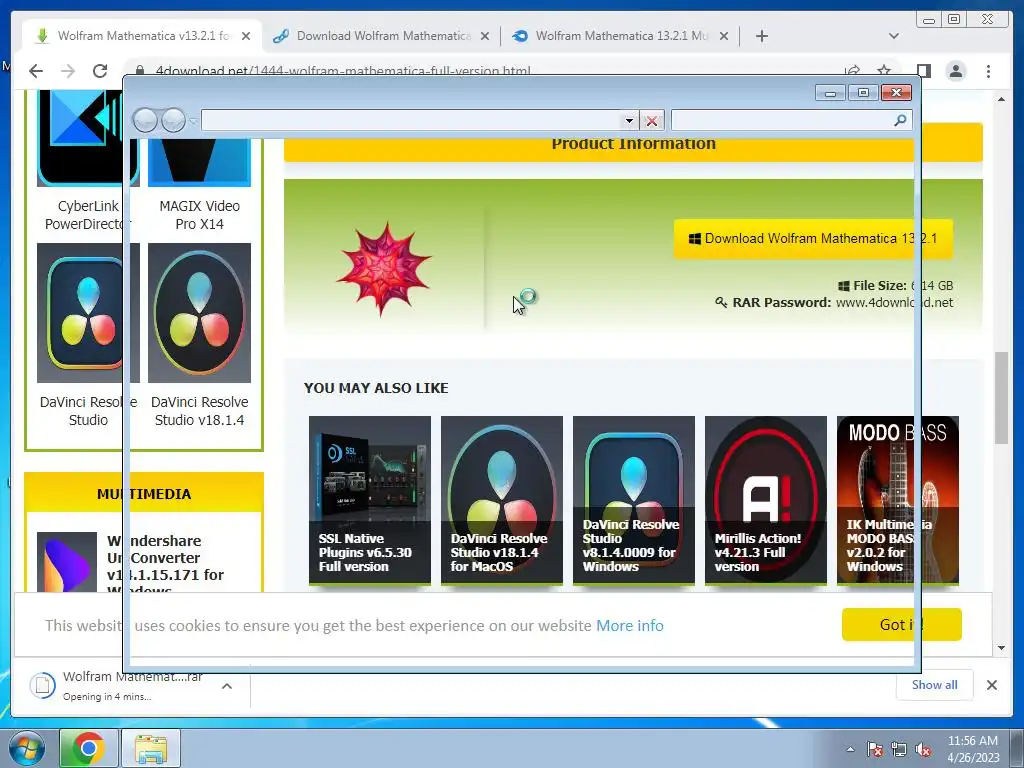1024x768 pixels.
Task: Reload the 4download page
Action: click(x=100, y=71)
